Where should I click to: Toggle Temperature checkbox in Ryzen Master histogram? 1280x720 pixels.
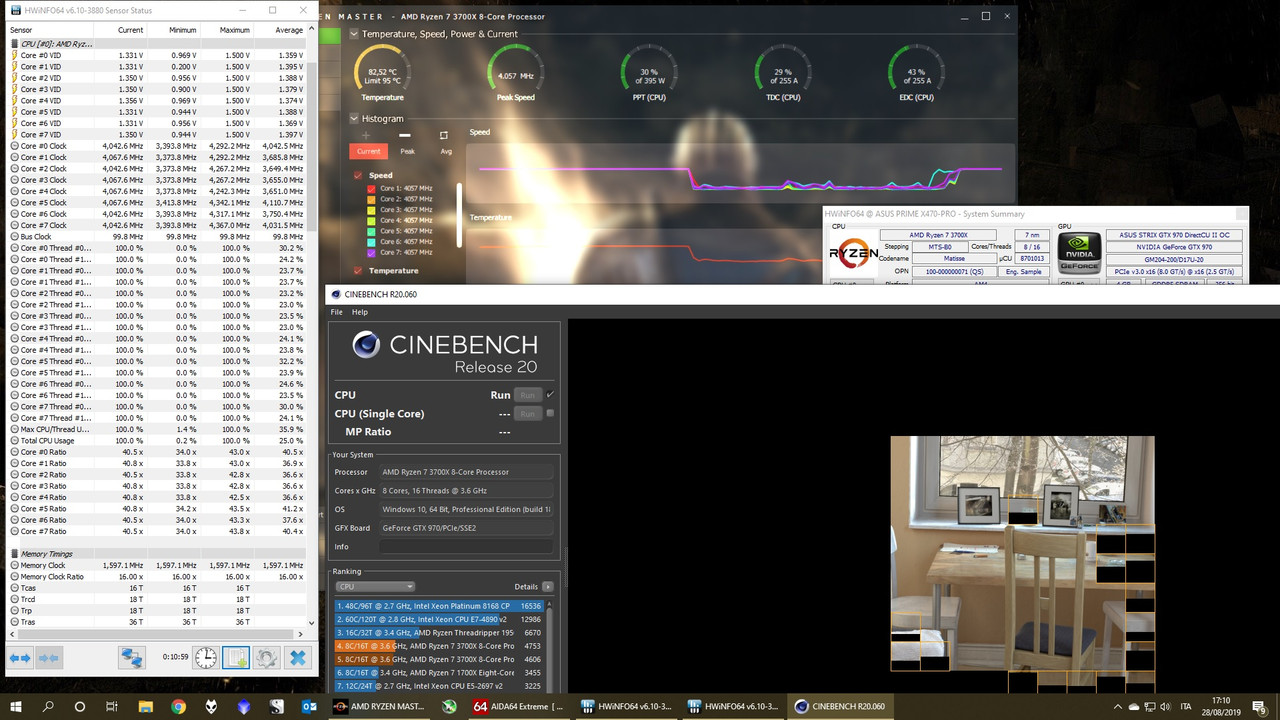point(358,270)
